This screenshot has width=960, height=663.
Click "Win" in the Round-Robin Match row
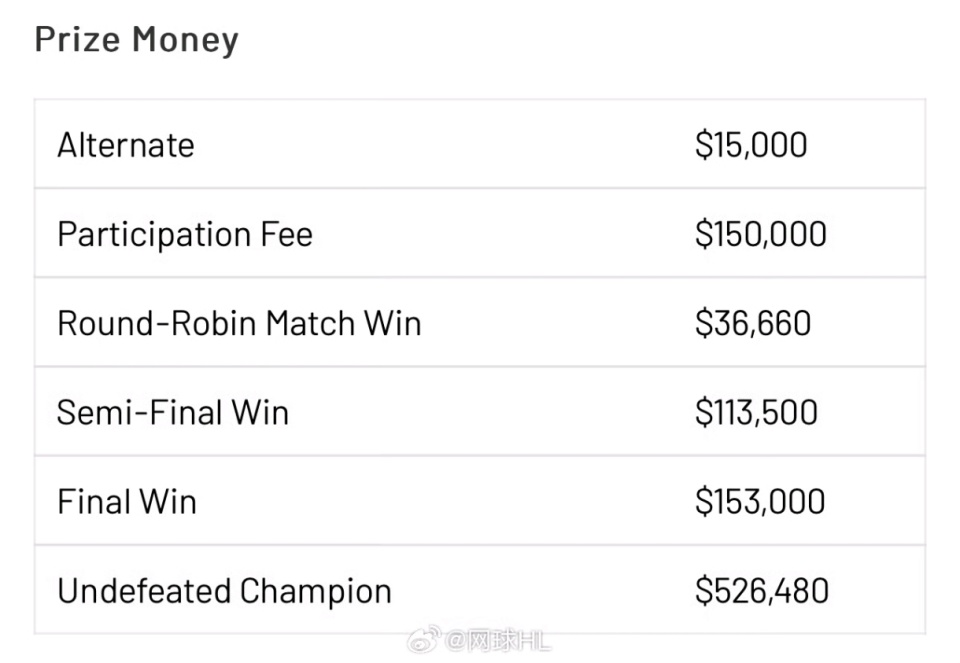(392, 323)
